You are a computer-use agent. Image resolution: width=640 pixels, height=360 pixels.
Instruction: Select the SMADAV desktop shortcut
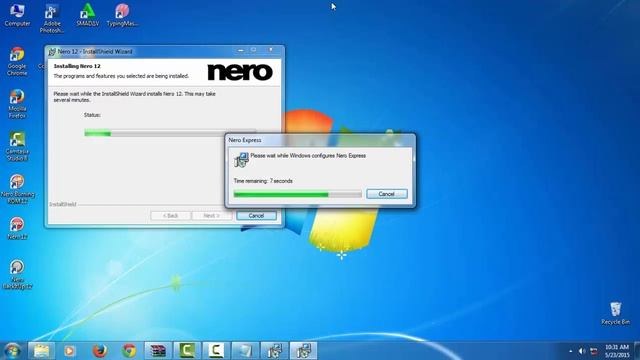pyautogui.click(x=87, y=16)
